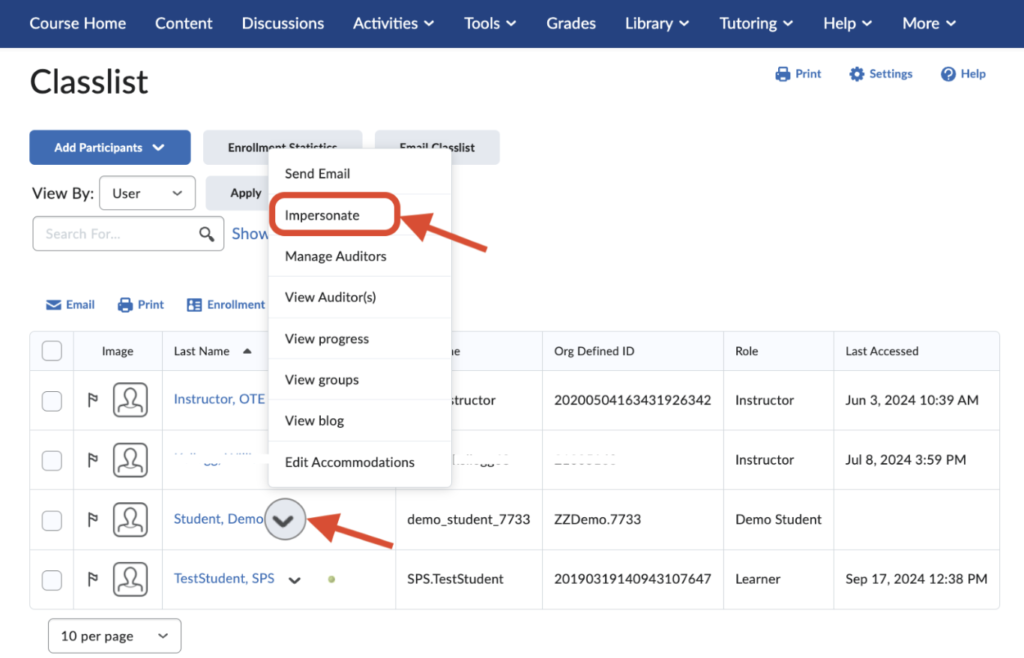Click flag icon in TestStudent, SPS row
This screenshot has width=1024, height=658.
tap(93, 579)
